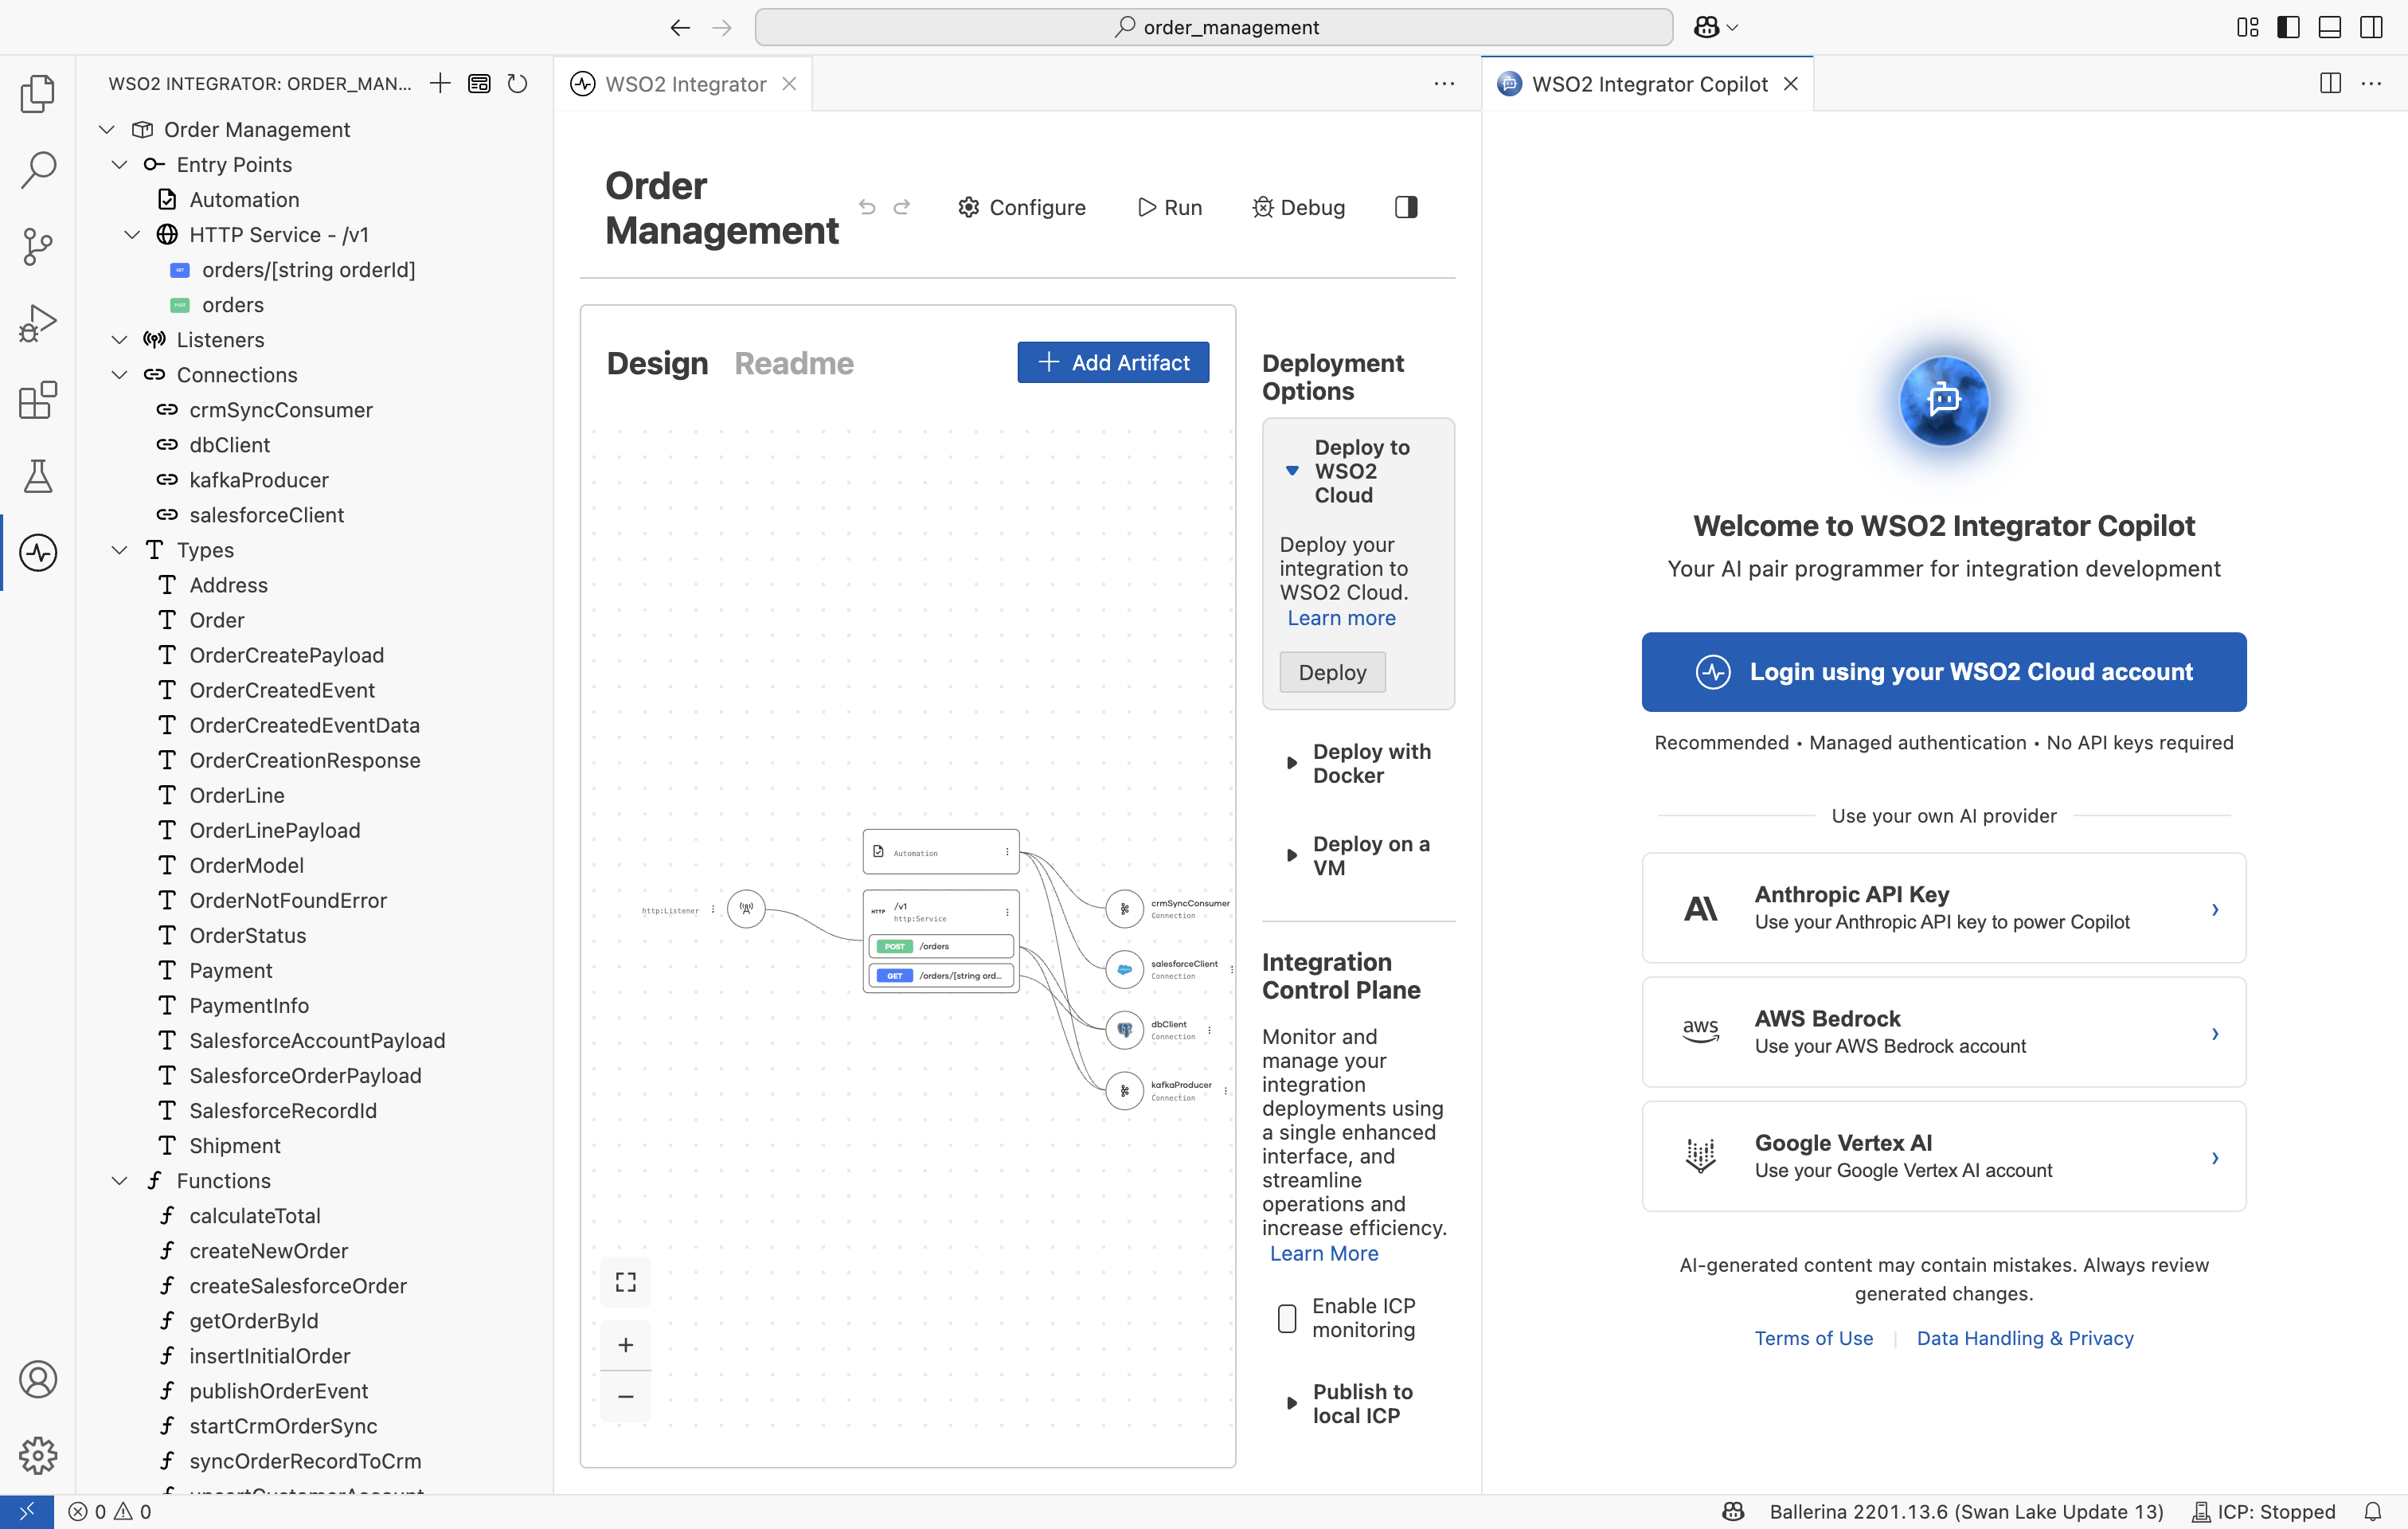This screenshot has height=1529, width=2408.
Task: Collapse the Entry Points tree node
Action: tap(120, 165)
